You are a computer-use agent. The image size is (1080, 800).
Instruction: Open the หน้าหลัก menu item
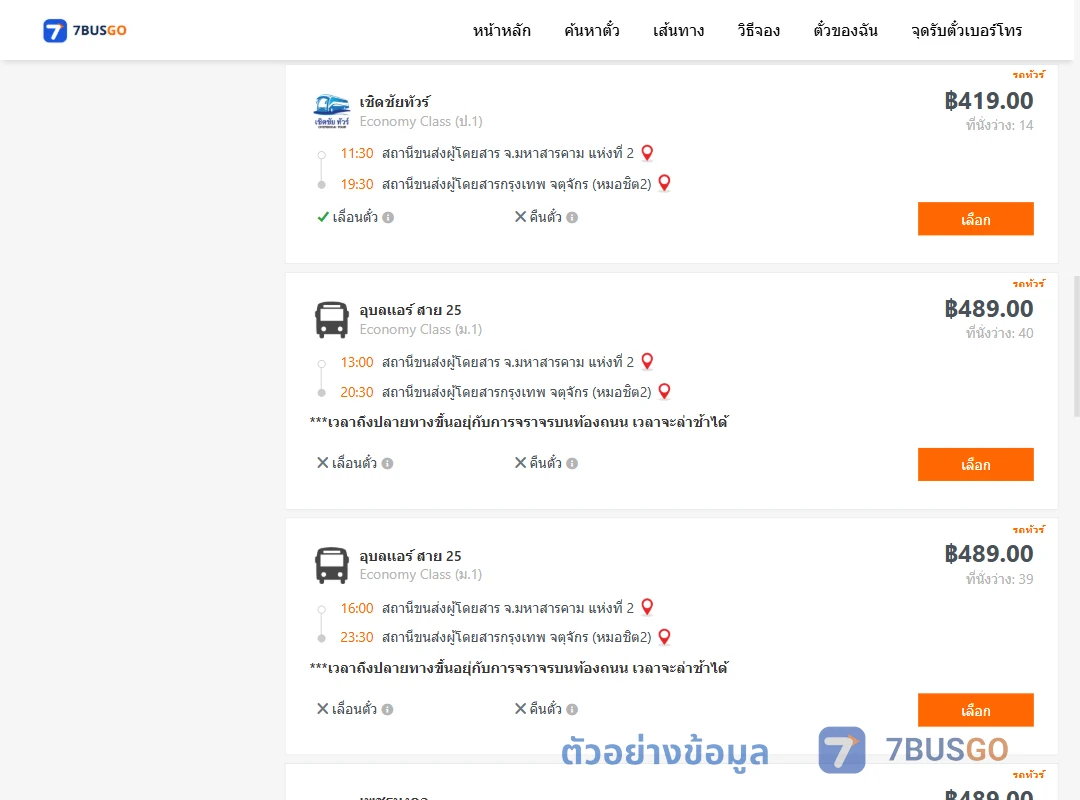501,30
